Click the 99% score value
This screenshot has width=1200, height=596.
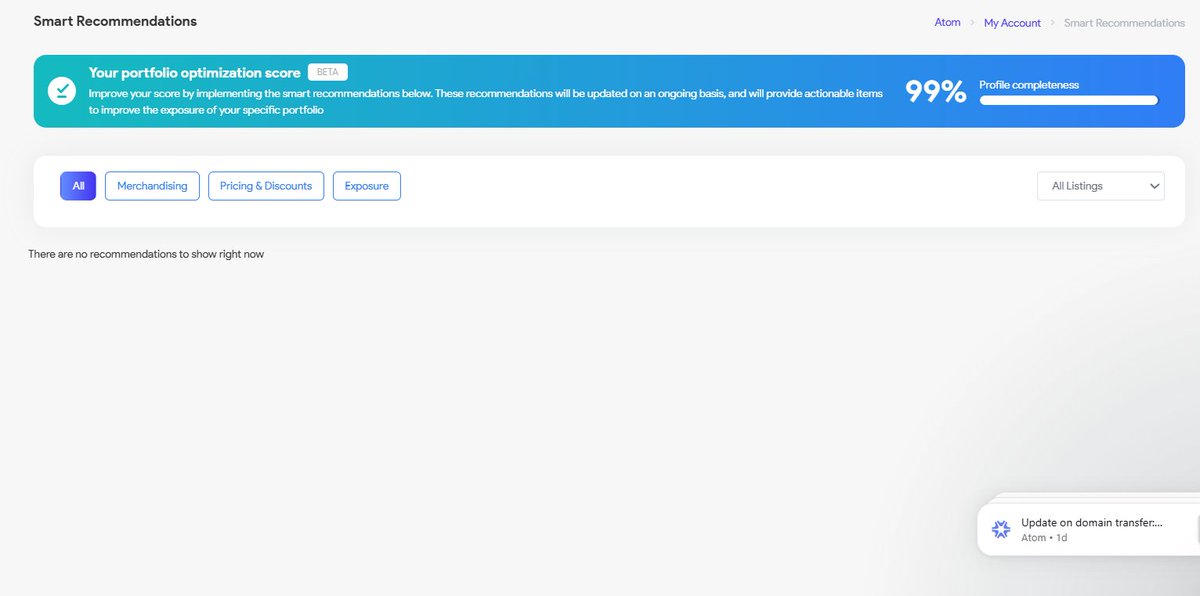coord(936,91)
